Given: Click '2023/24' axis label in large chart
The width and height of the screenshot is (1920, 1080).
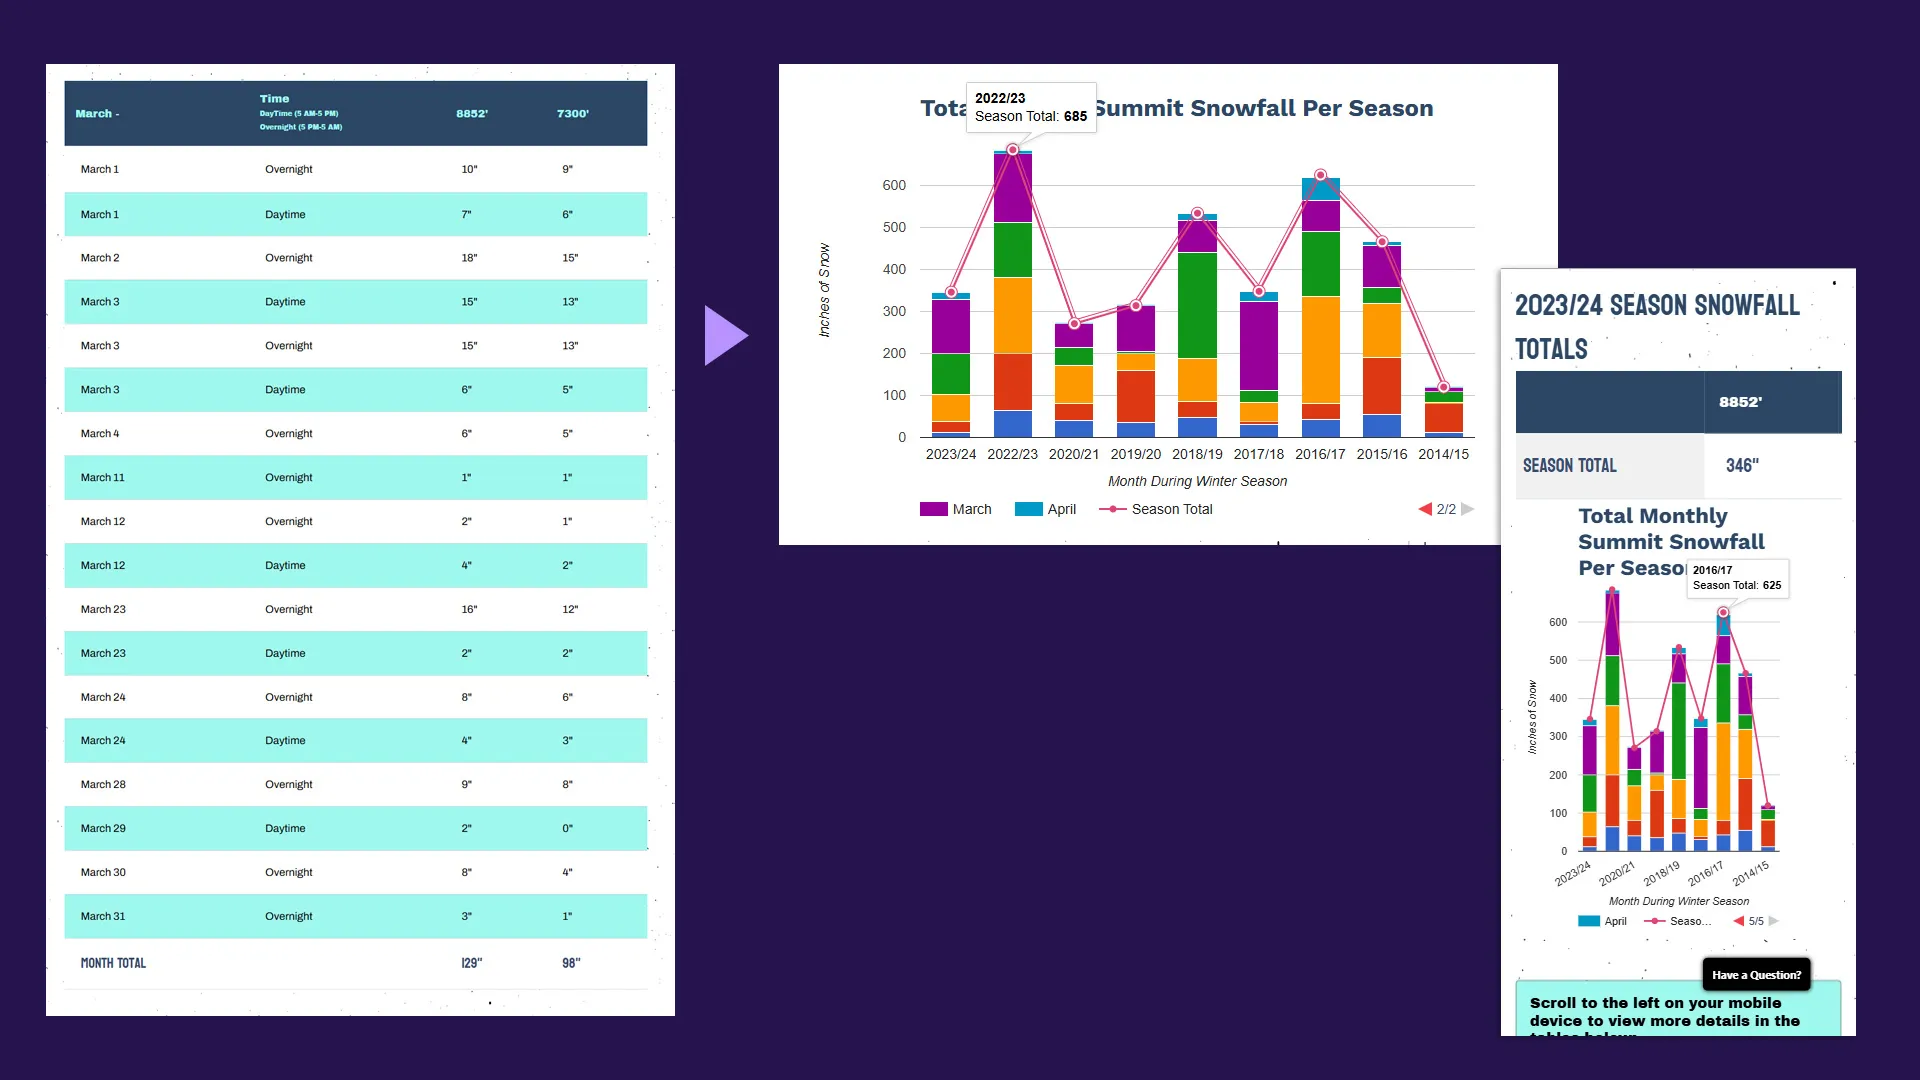Looking at the screenshot, I should point(951,454).
